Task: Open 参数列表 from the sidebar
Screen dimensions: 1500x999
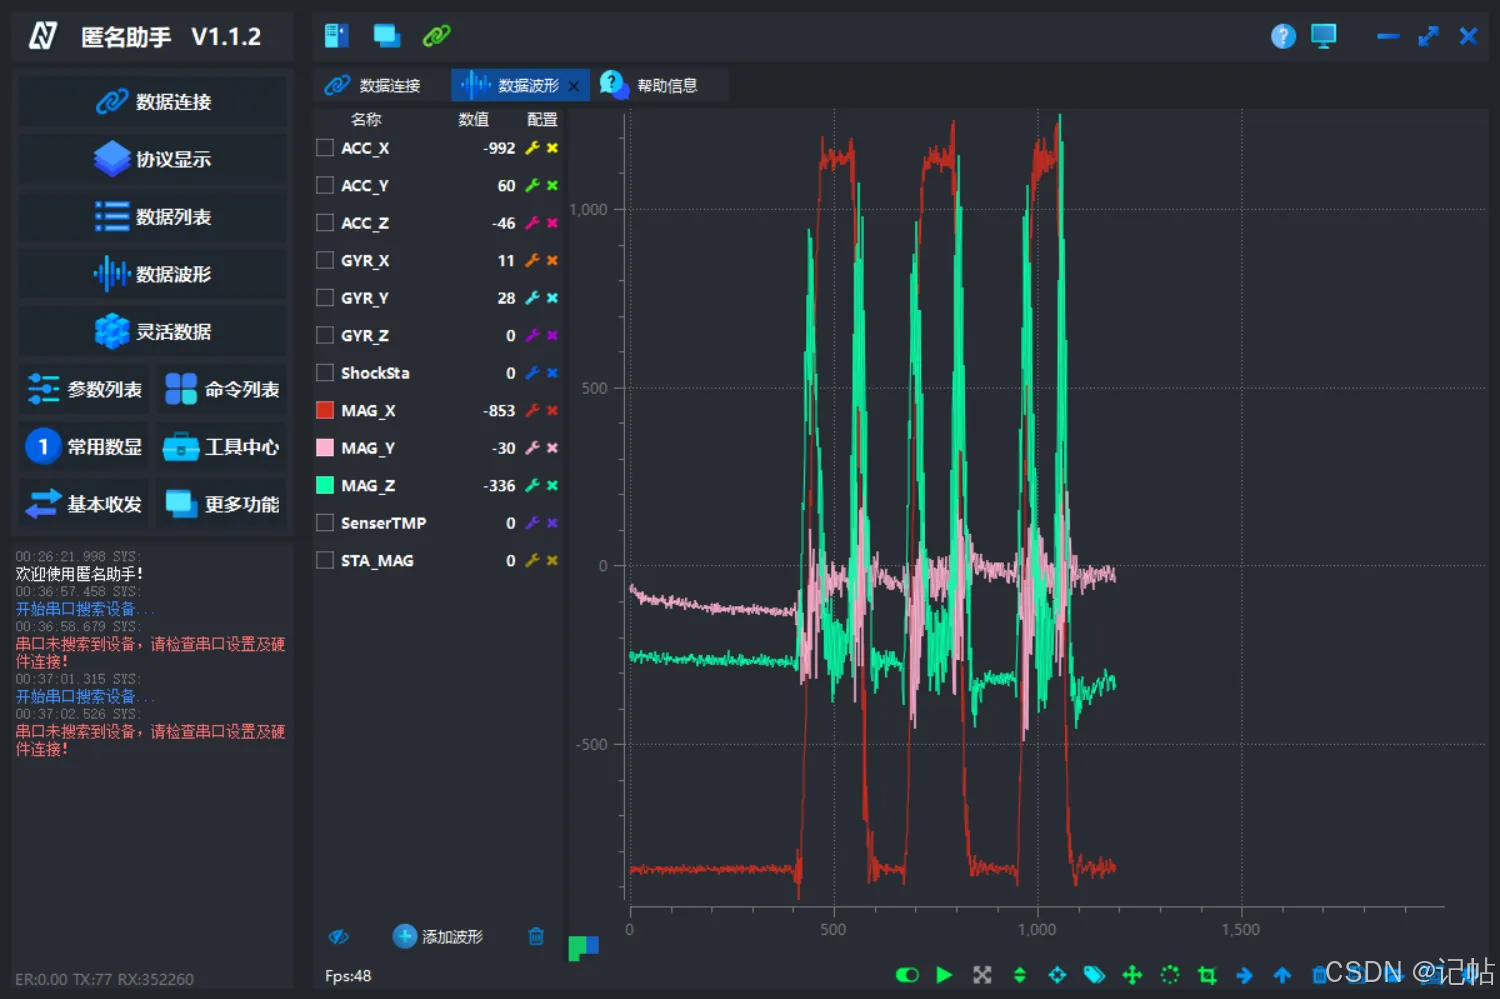Action: pyautogui.click(x=85, y=389)
